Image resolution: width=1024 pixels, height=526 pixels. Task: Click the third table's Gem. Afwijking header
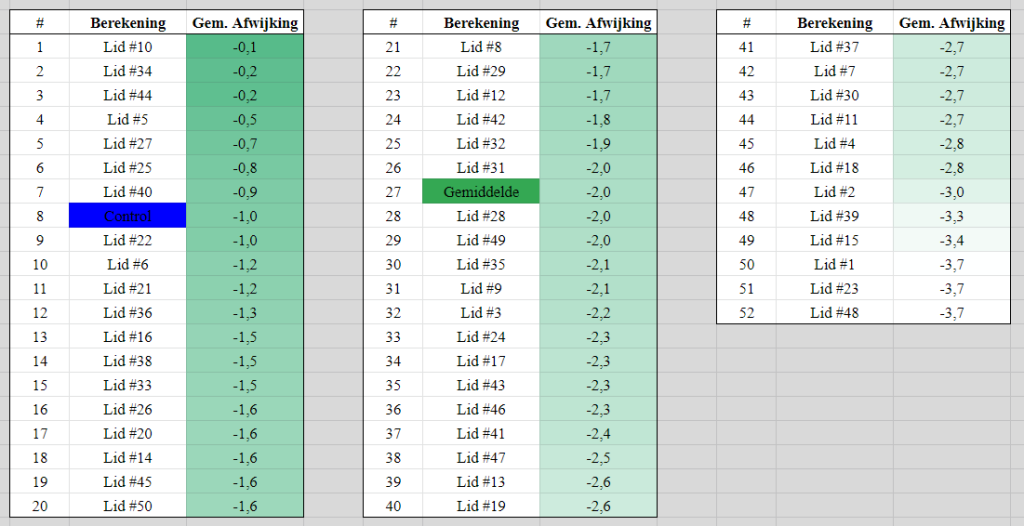tap(952, 23)
